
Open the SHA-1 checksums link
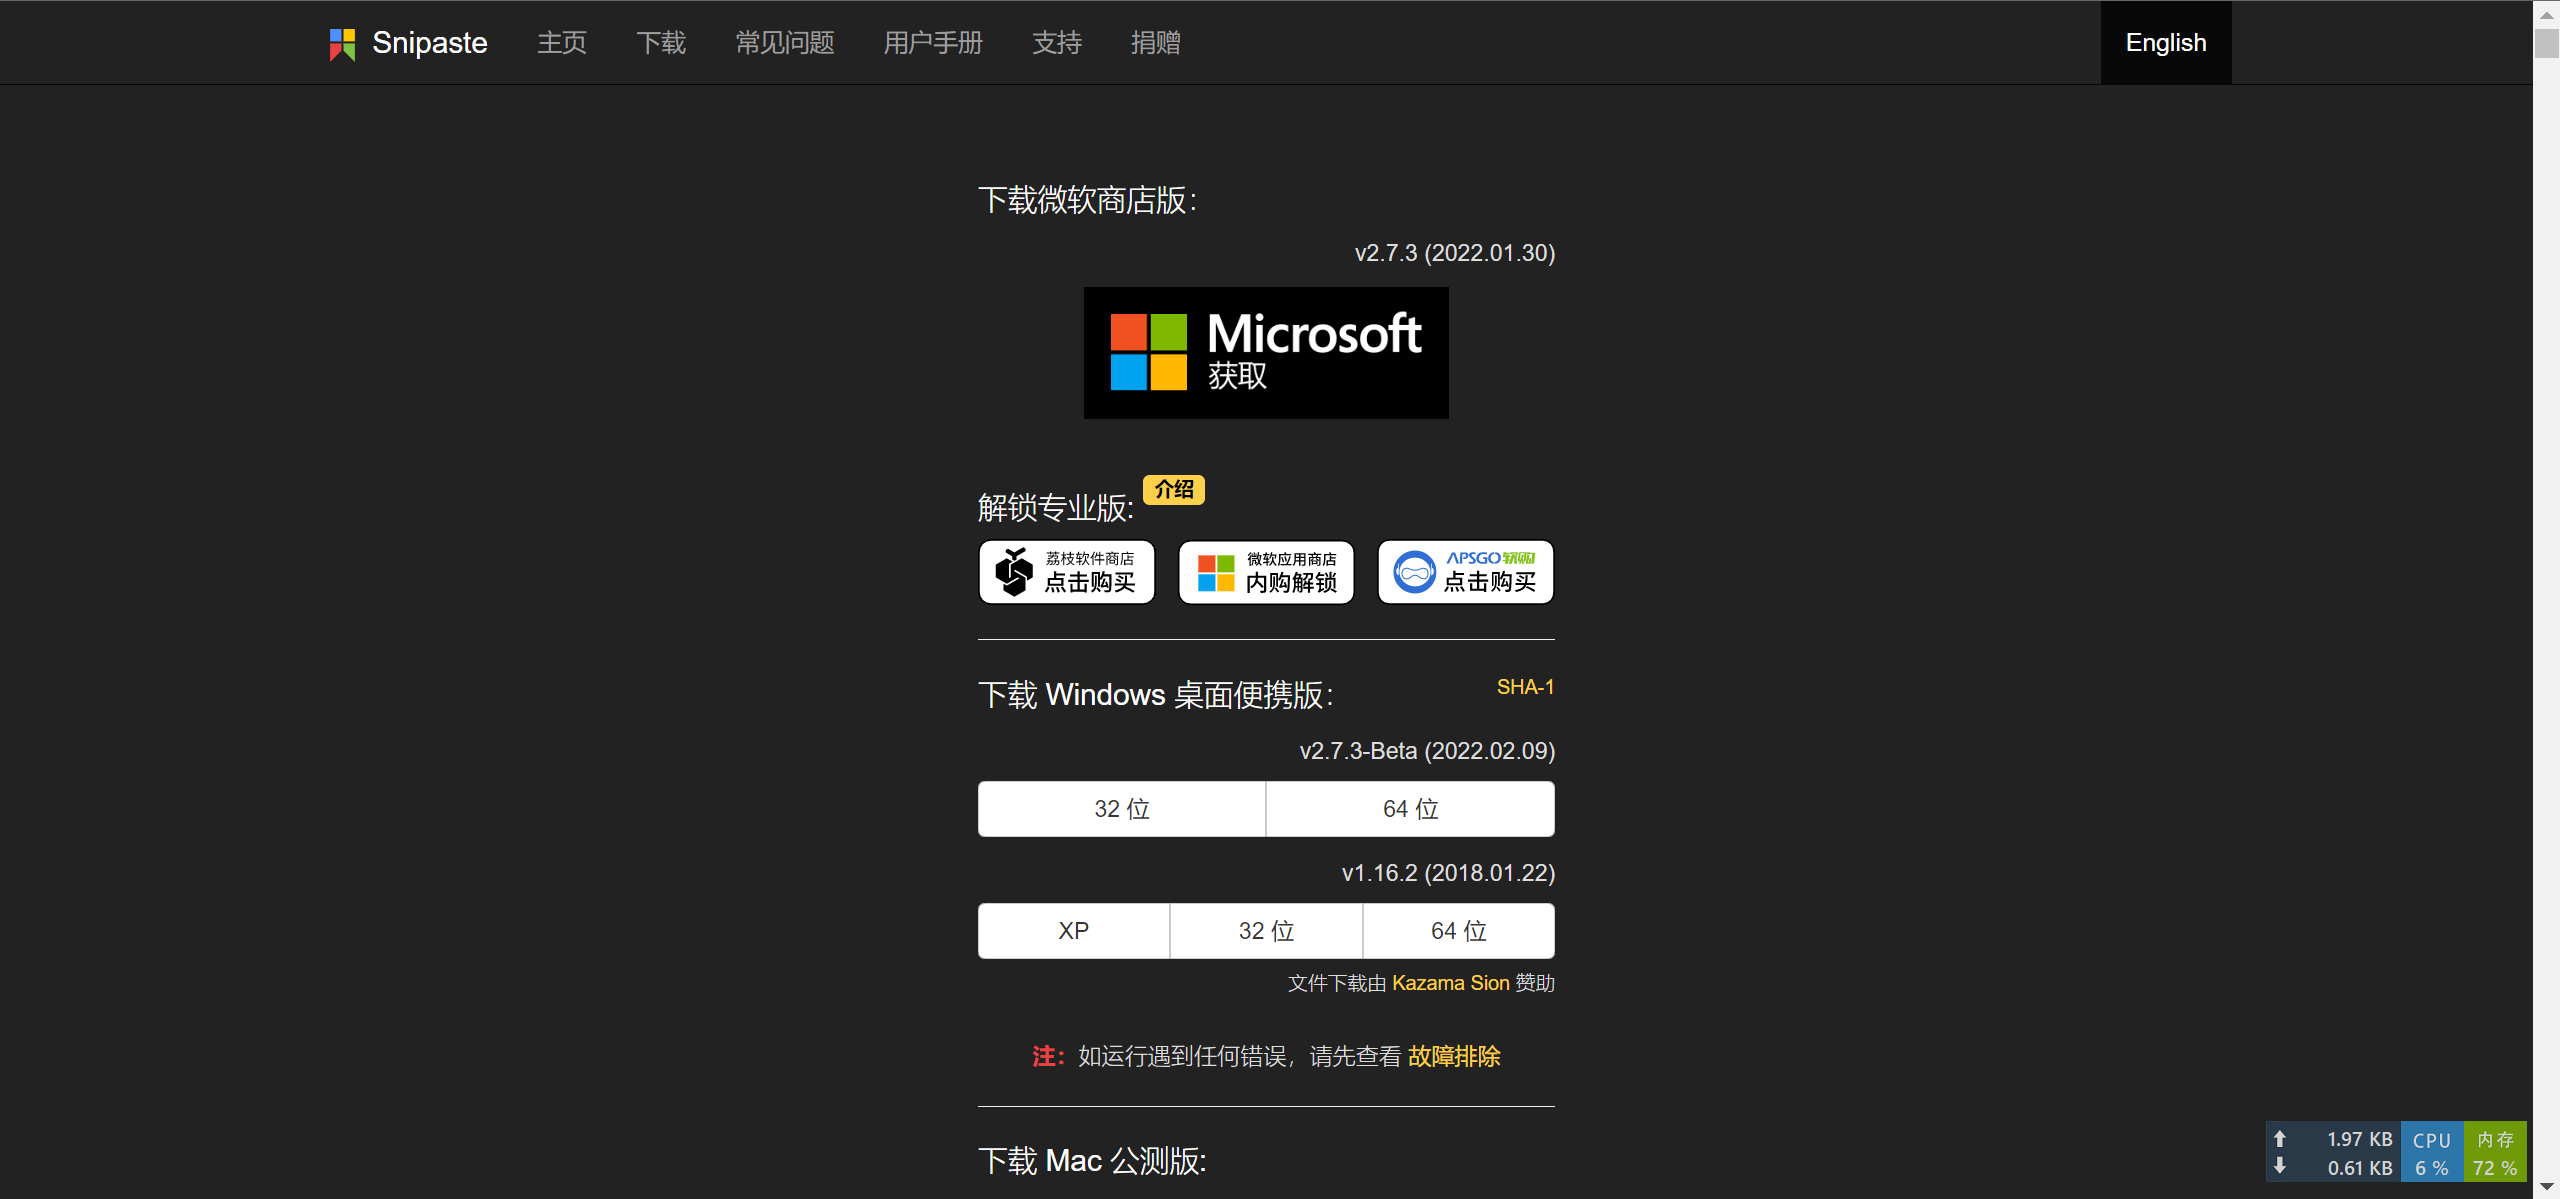pyautogui.click(x=1525, y=687)
